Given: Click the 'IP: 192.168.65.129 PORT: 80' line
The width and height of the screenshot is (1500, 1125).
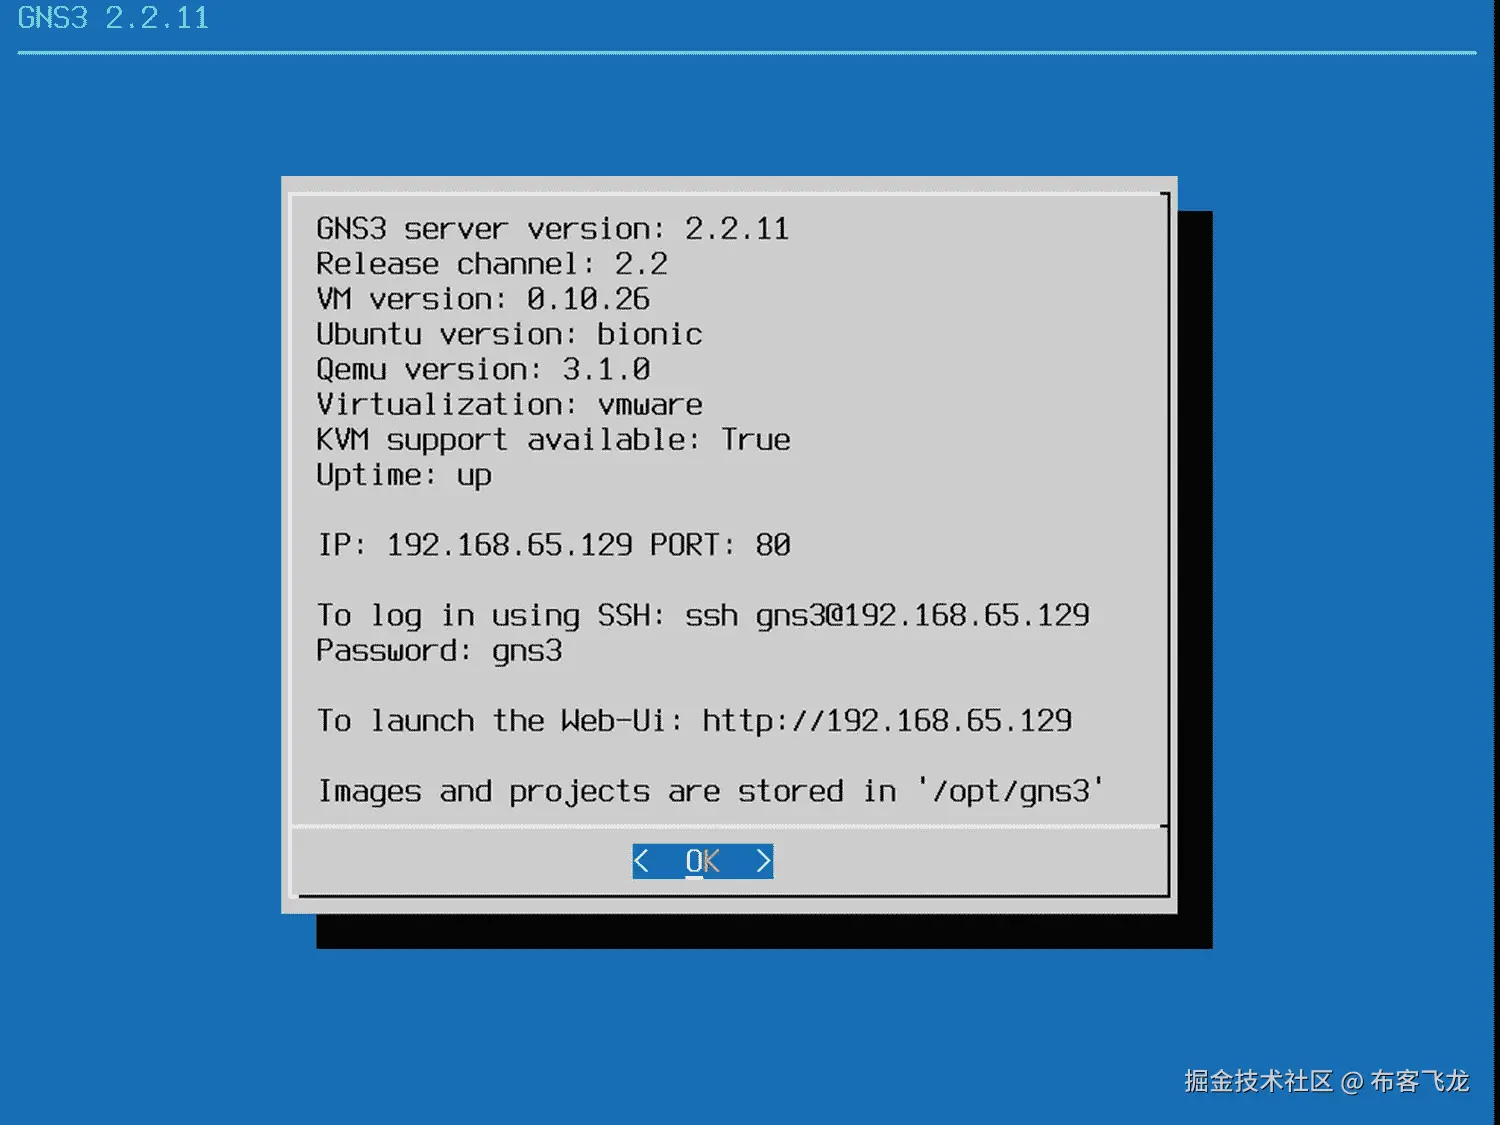Looking at the screenshot, I should [554, 545].
